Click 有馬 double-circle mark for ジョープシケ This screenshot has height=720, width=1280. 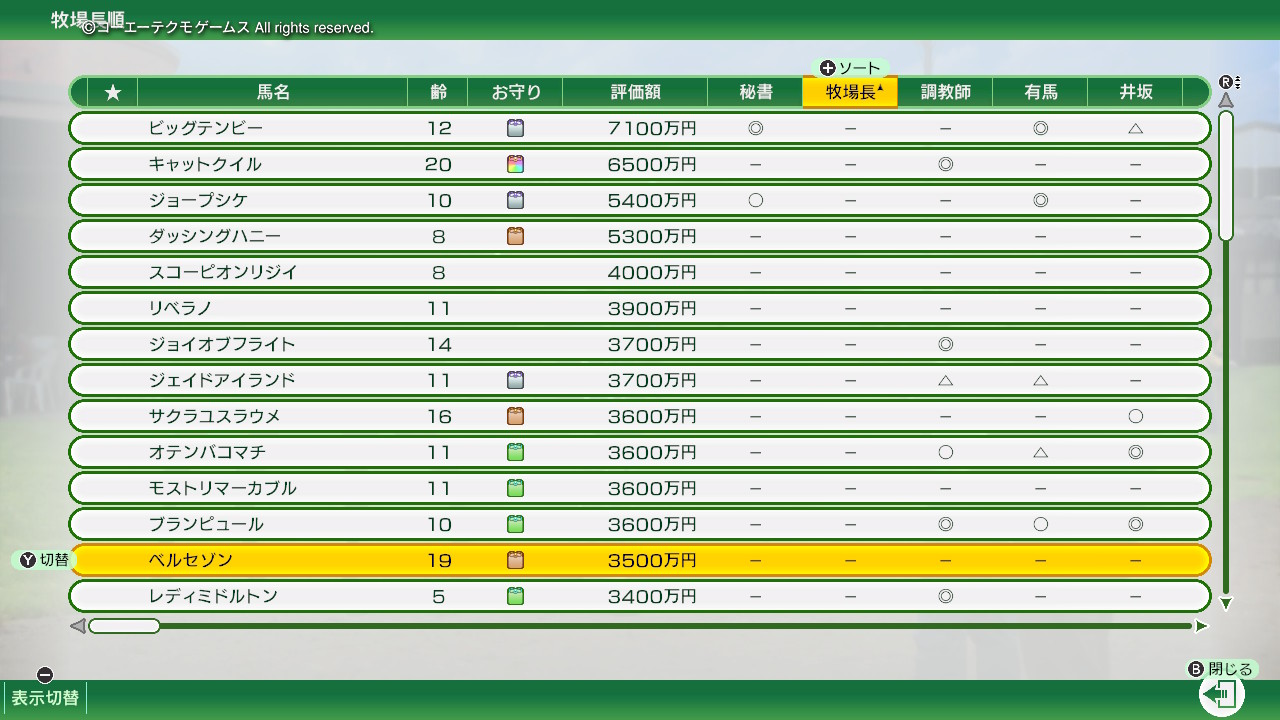(1040, 200)
